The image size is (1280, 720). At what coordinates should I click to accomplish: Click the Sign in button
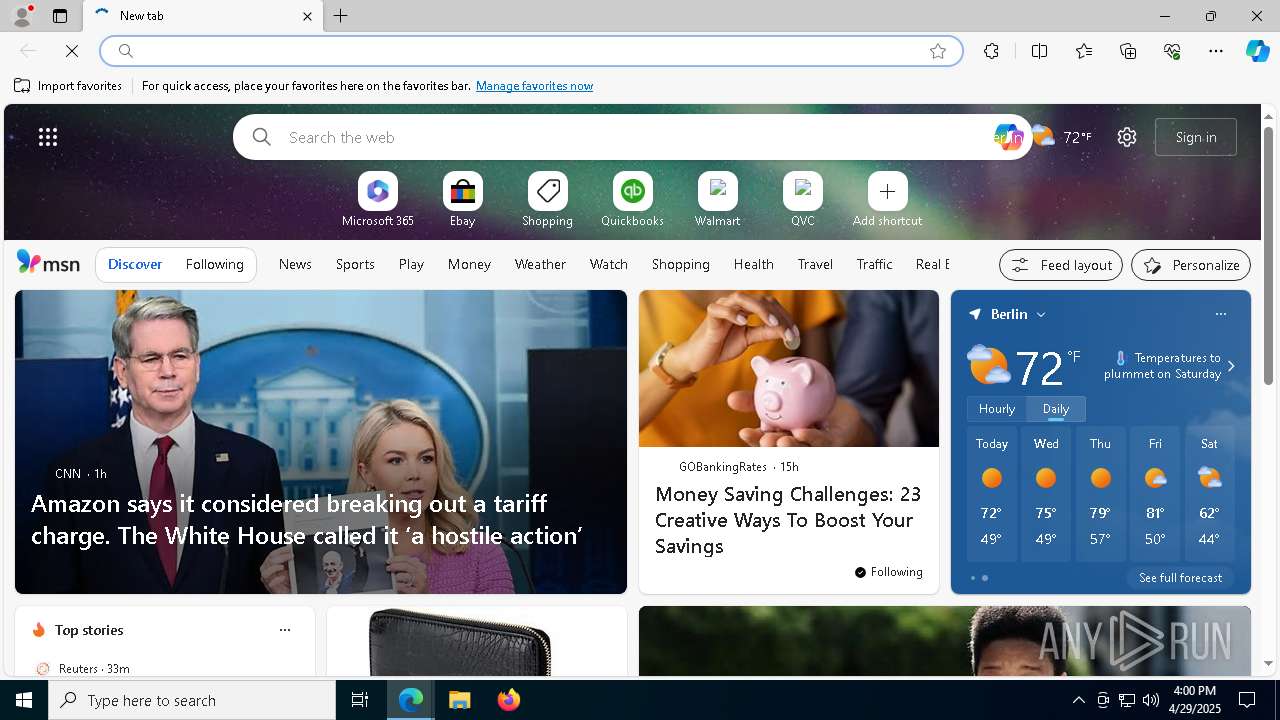1196,137
